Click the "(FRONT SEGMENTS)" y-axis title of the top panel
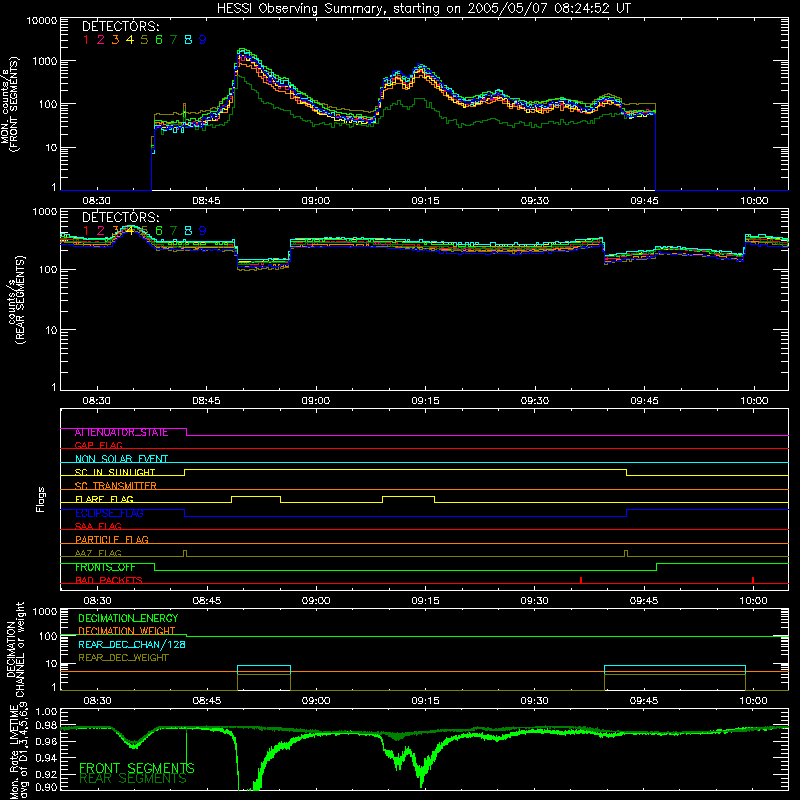The image size is (800, 800). click(x=15, y=105)
